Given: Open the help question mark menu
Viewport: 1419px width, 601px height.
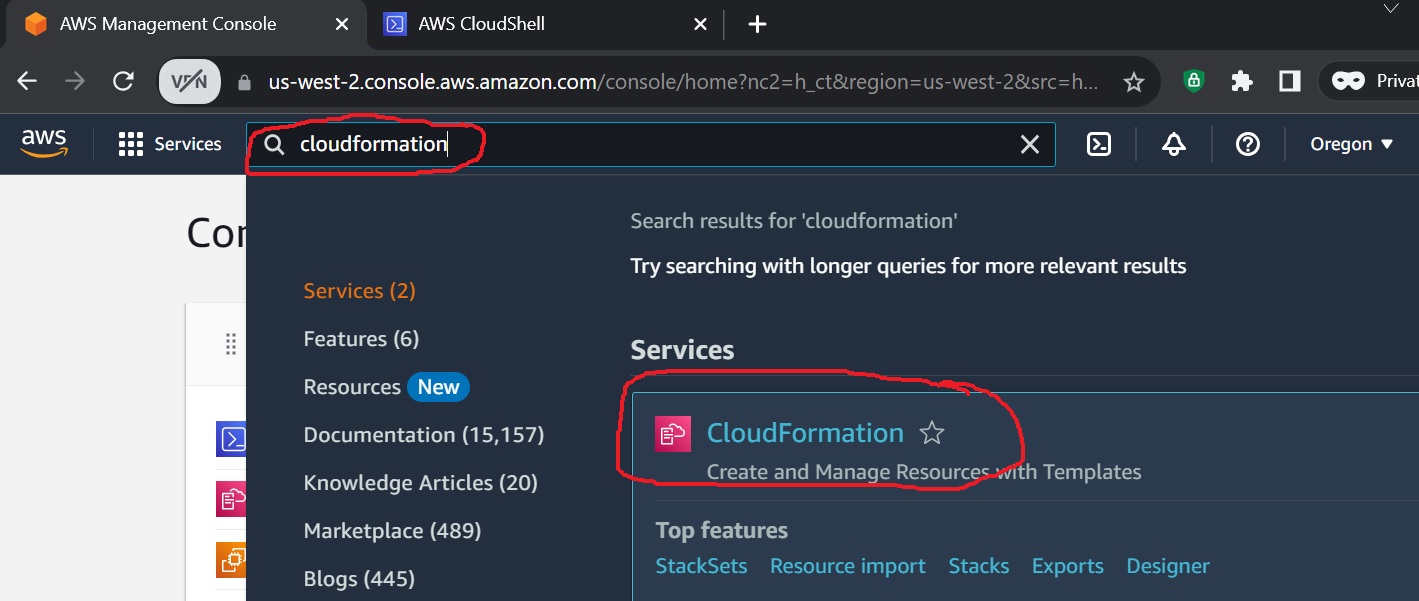Looking at the screenshot, I should [1247, 144].
